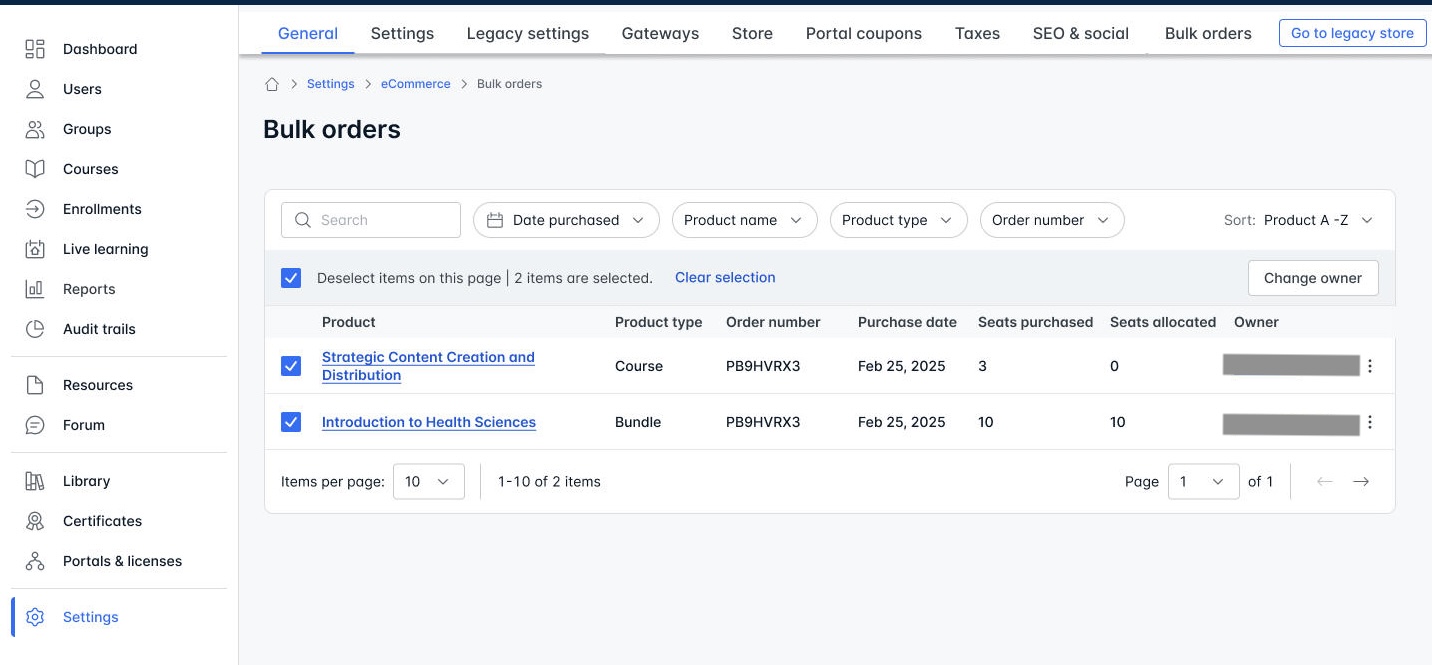This screenshot has width=1432, height=665.
Task: Switch to the Bulk orders tab
Action: click(1208, 33)
